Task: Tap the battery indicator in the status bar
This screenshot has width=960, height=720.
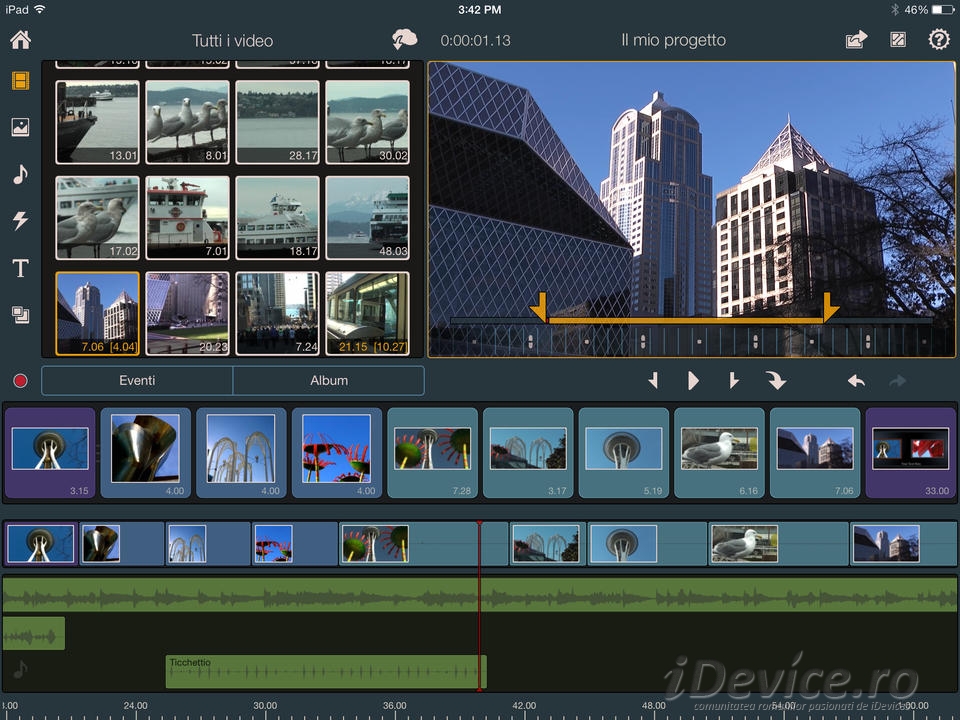Action: (942, 9)
